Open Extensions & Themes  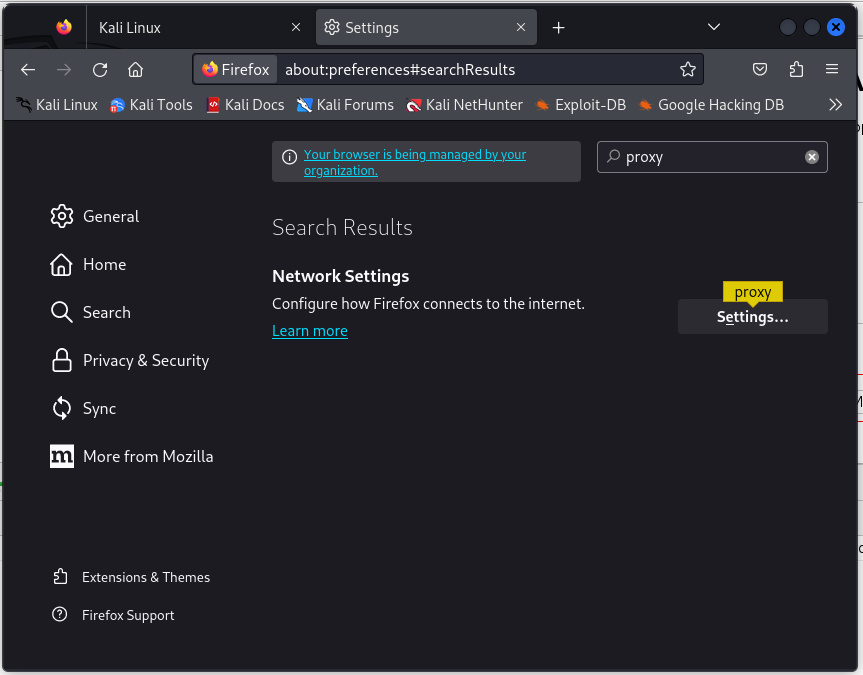[131, 577]
